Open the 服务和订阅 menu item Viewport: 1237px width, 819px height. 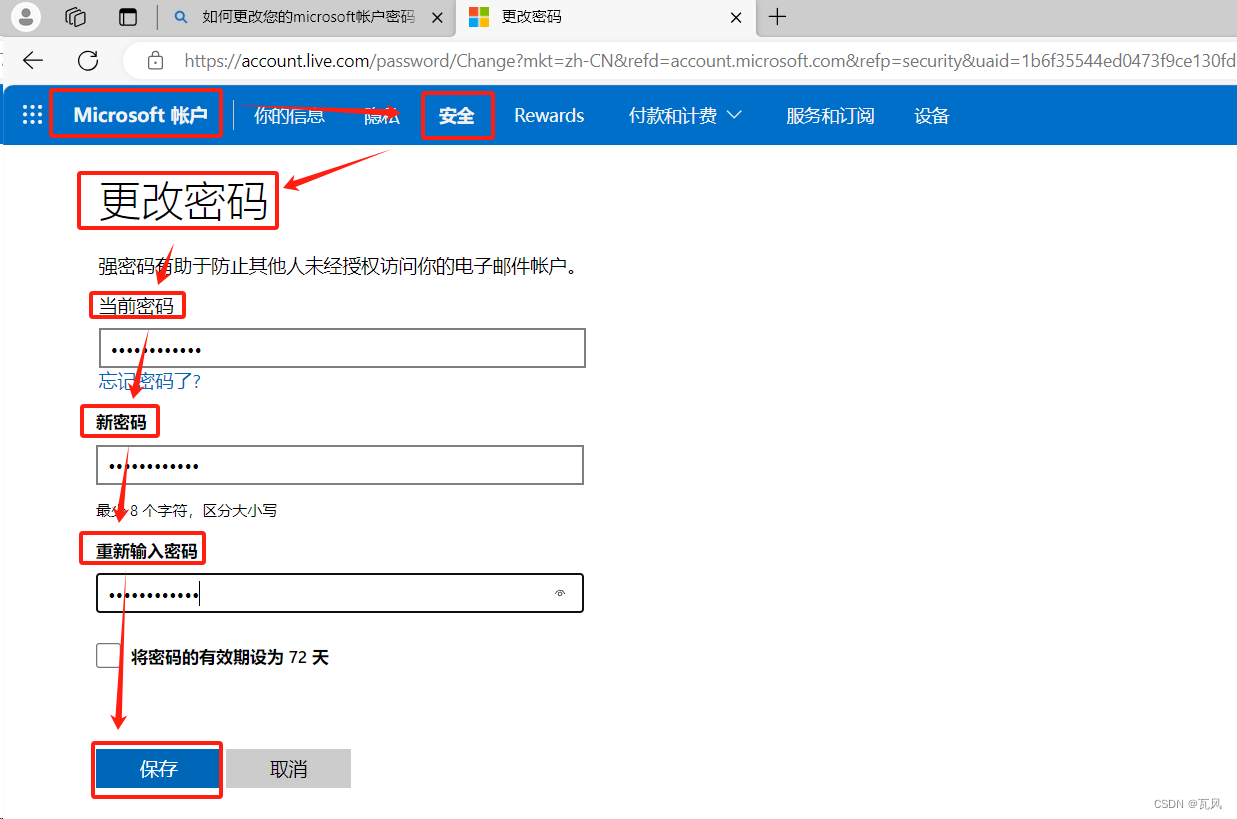(x=830, y=116)
